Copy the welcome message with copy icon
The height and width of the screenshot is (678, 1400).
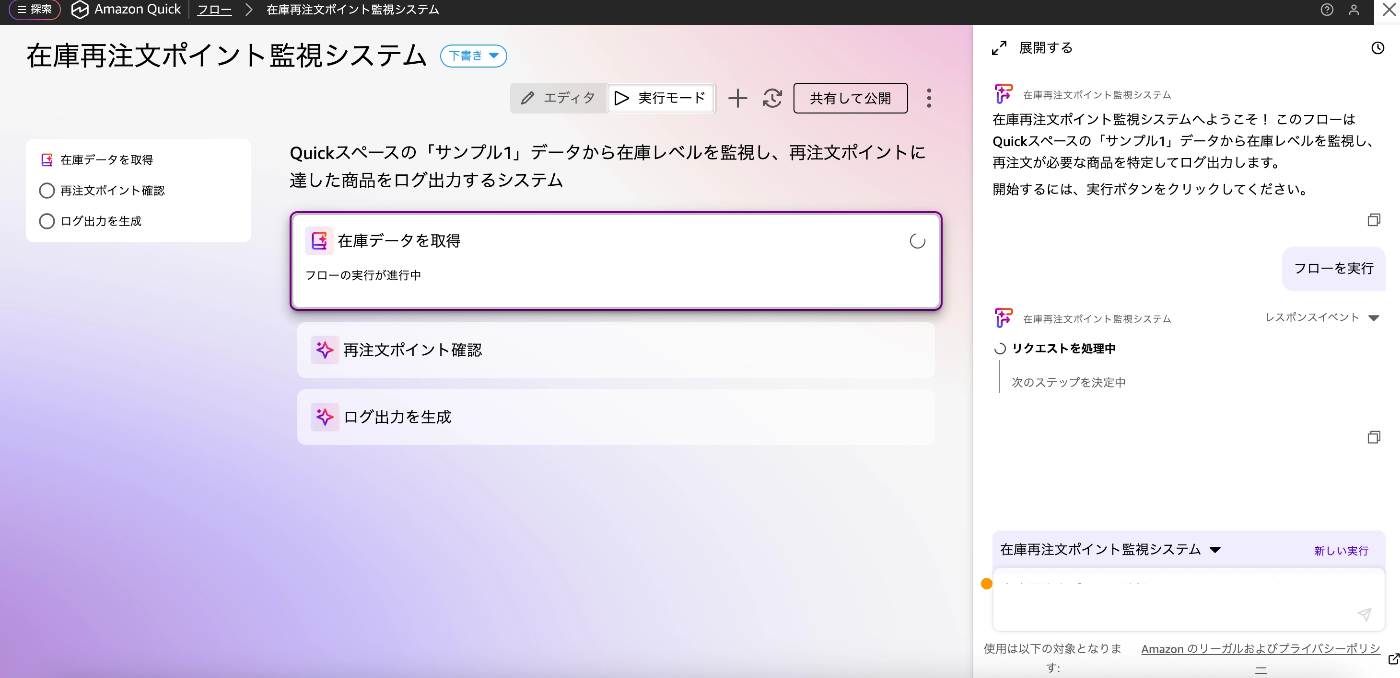(1374, 220)
